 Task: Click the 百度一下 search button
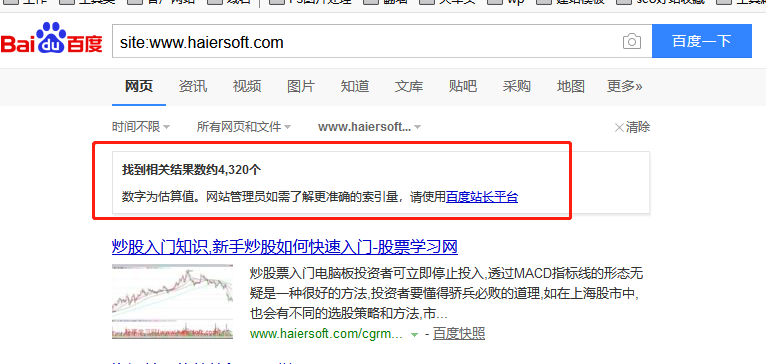point(702,41)
